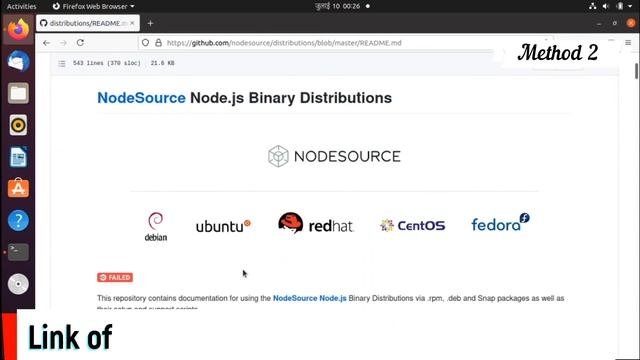Open the disc drive icon in dock
Screen dimensions: 640x360
[x=18, y=284]
